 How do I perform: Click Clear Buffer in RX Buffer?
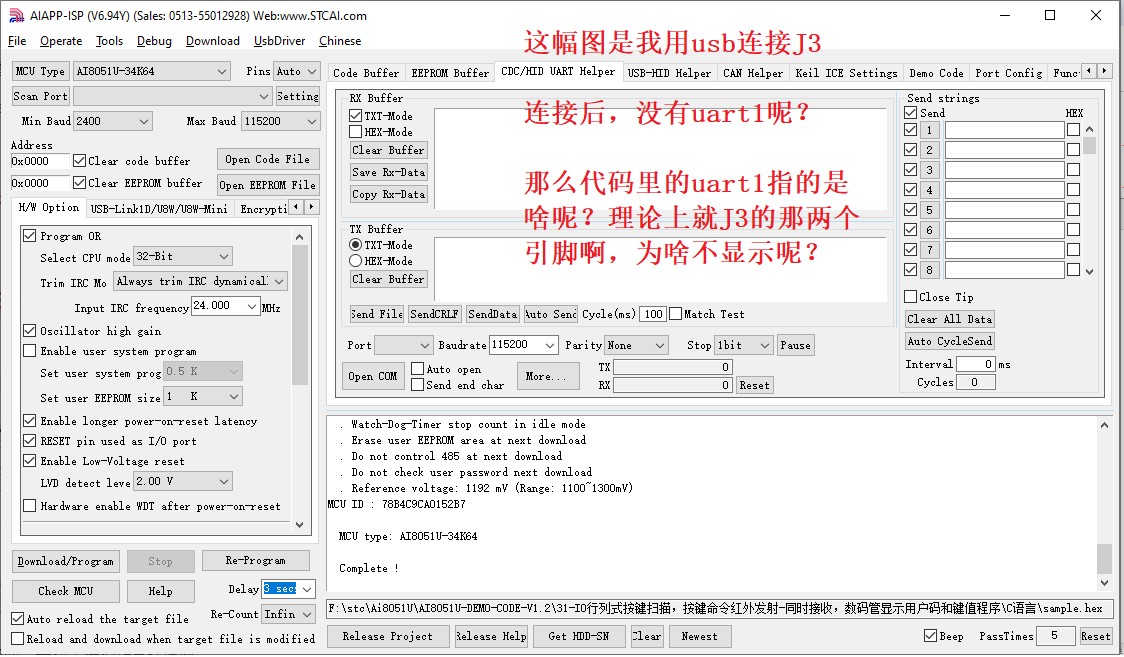[388, 150]
